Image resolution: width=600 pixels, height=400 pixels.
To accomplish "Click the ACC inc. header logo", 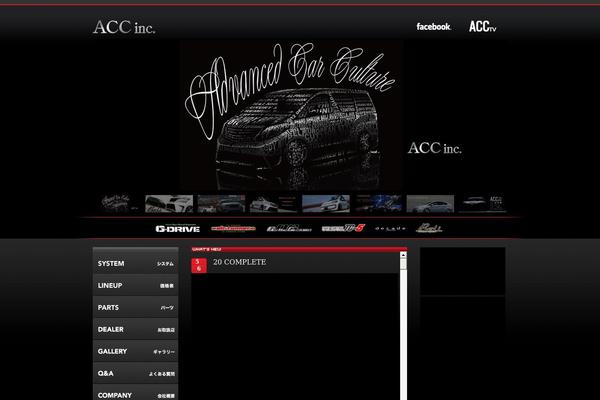I will click(x=124, y=27).
